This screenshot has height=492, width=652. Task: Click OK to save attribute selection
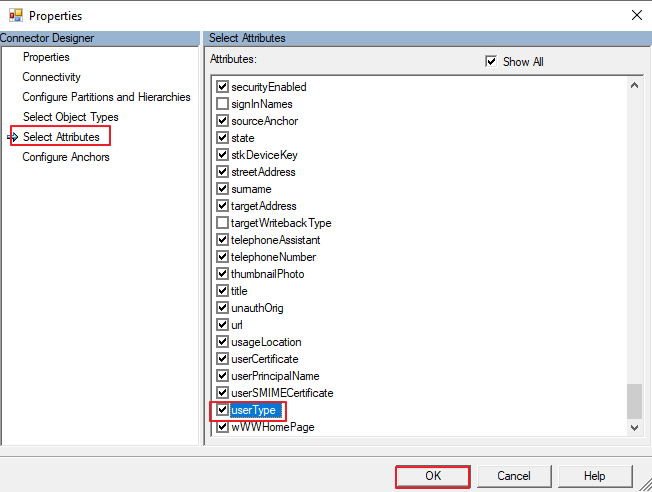pyautogui.click(x=433, y=476)
